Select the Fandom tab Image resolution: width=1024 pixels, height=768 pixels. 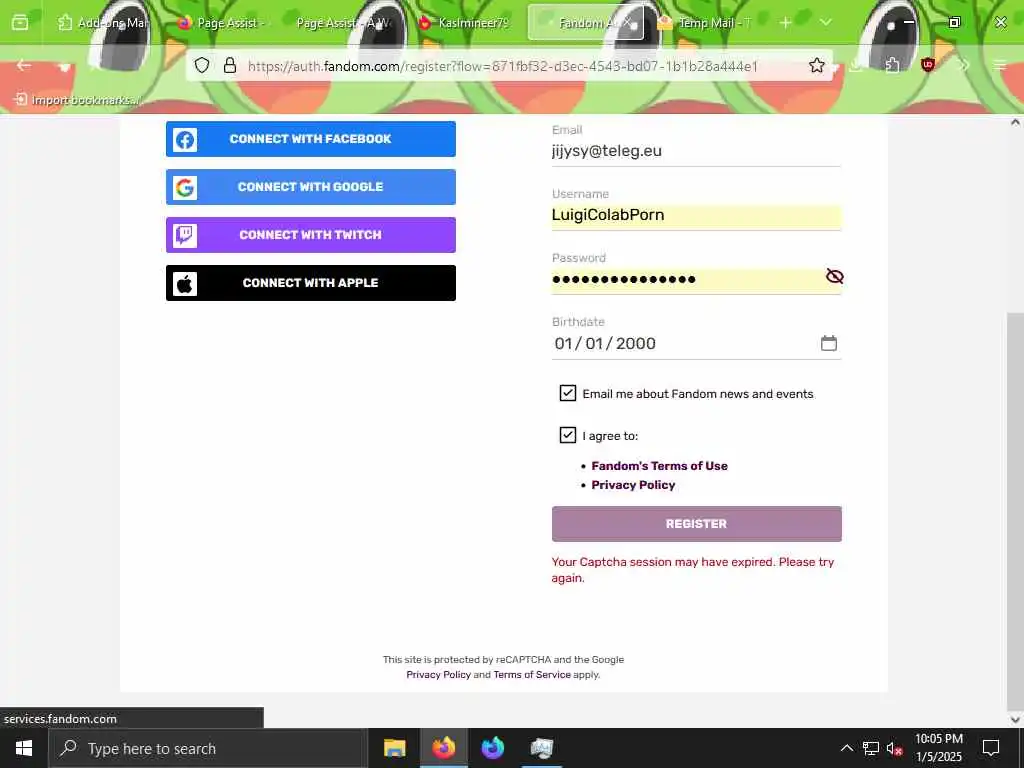584,23
